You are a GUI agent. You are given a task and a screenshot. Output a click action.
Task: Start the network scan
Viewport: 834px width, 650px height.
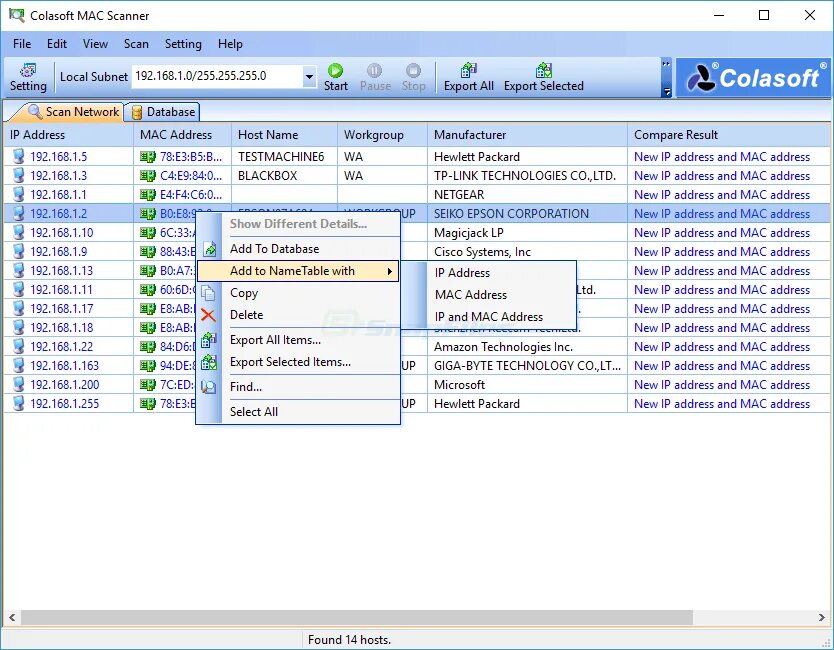[336, 78]
